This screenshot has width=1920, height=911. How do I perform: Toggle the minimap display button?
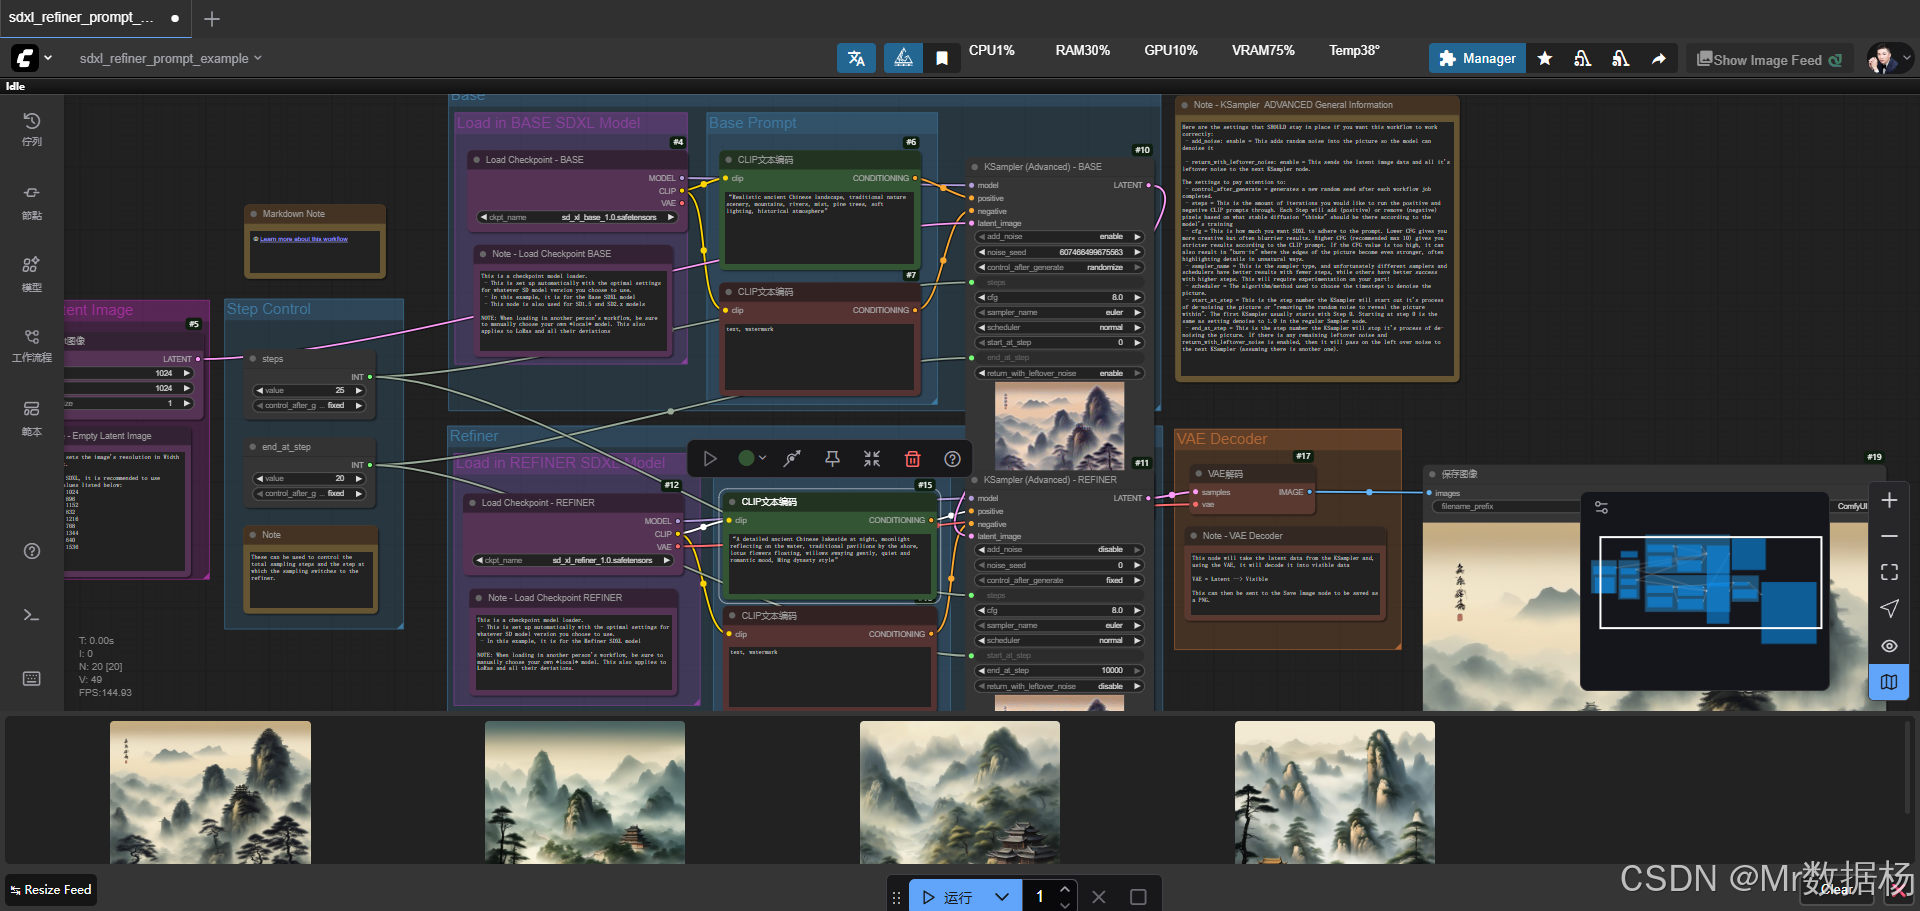pos(1889,682)
